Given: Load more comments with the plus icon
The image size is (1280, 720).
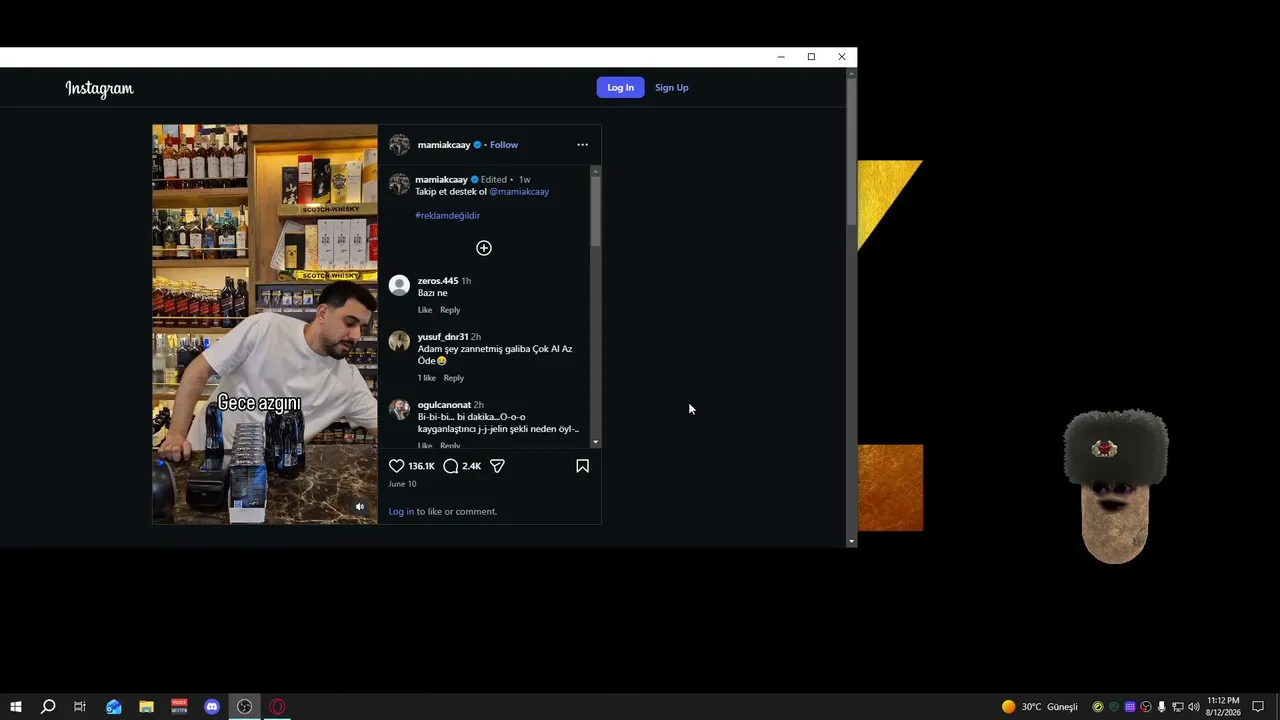Looking at the screenshot, I should pyautogui.click(x=484, y=248).
